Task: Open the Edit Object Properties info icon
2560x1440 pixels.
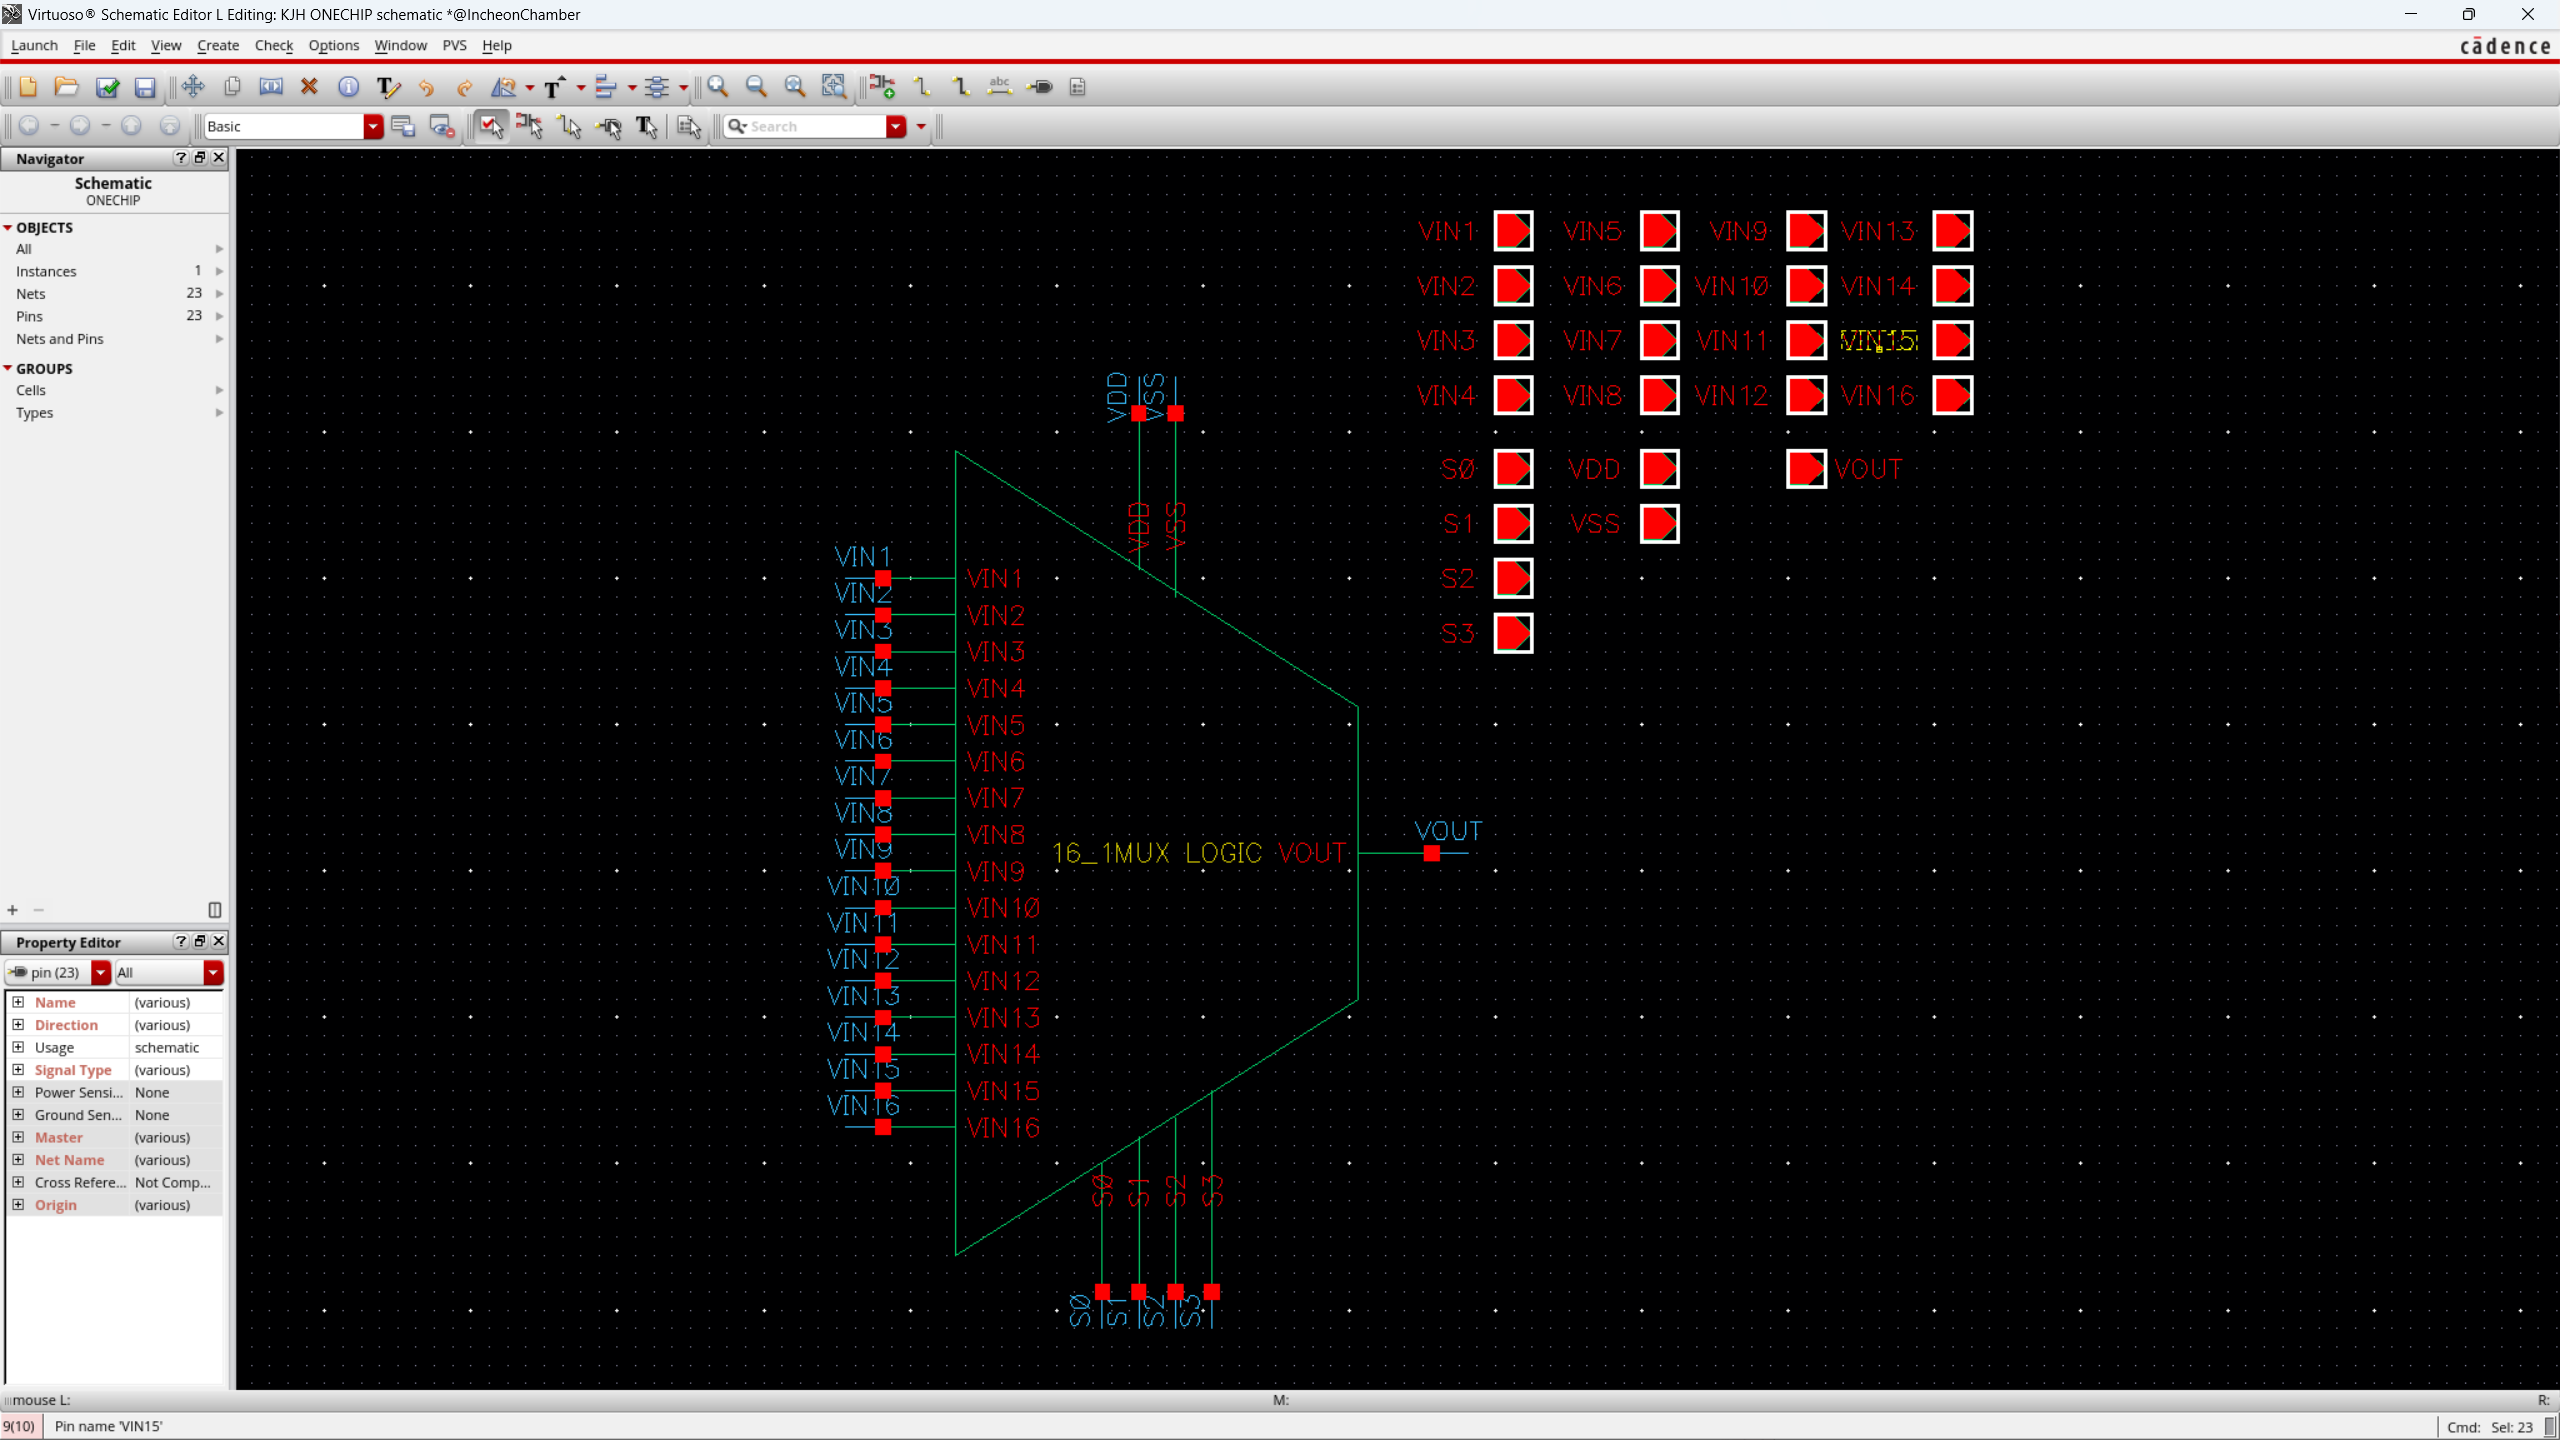Action: coord(348,87)
